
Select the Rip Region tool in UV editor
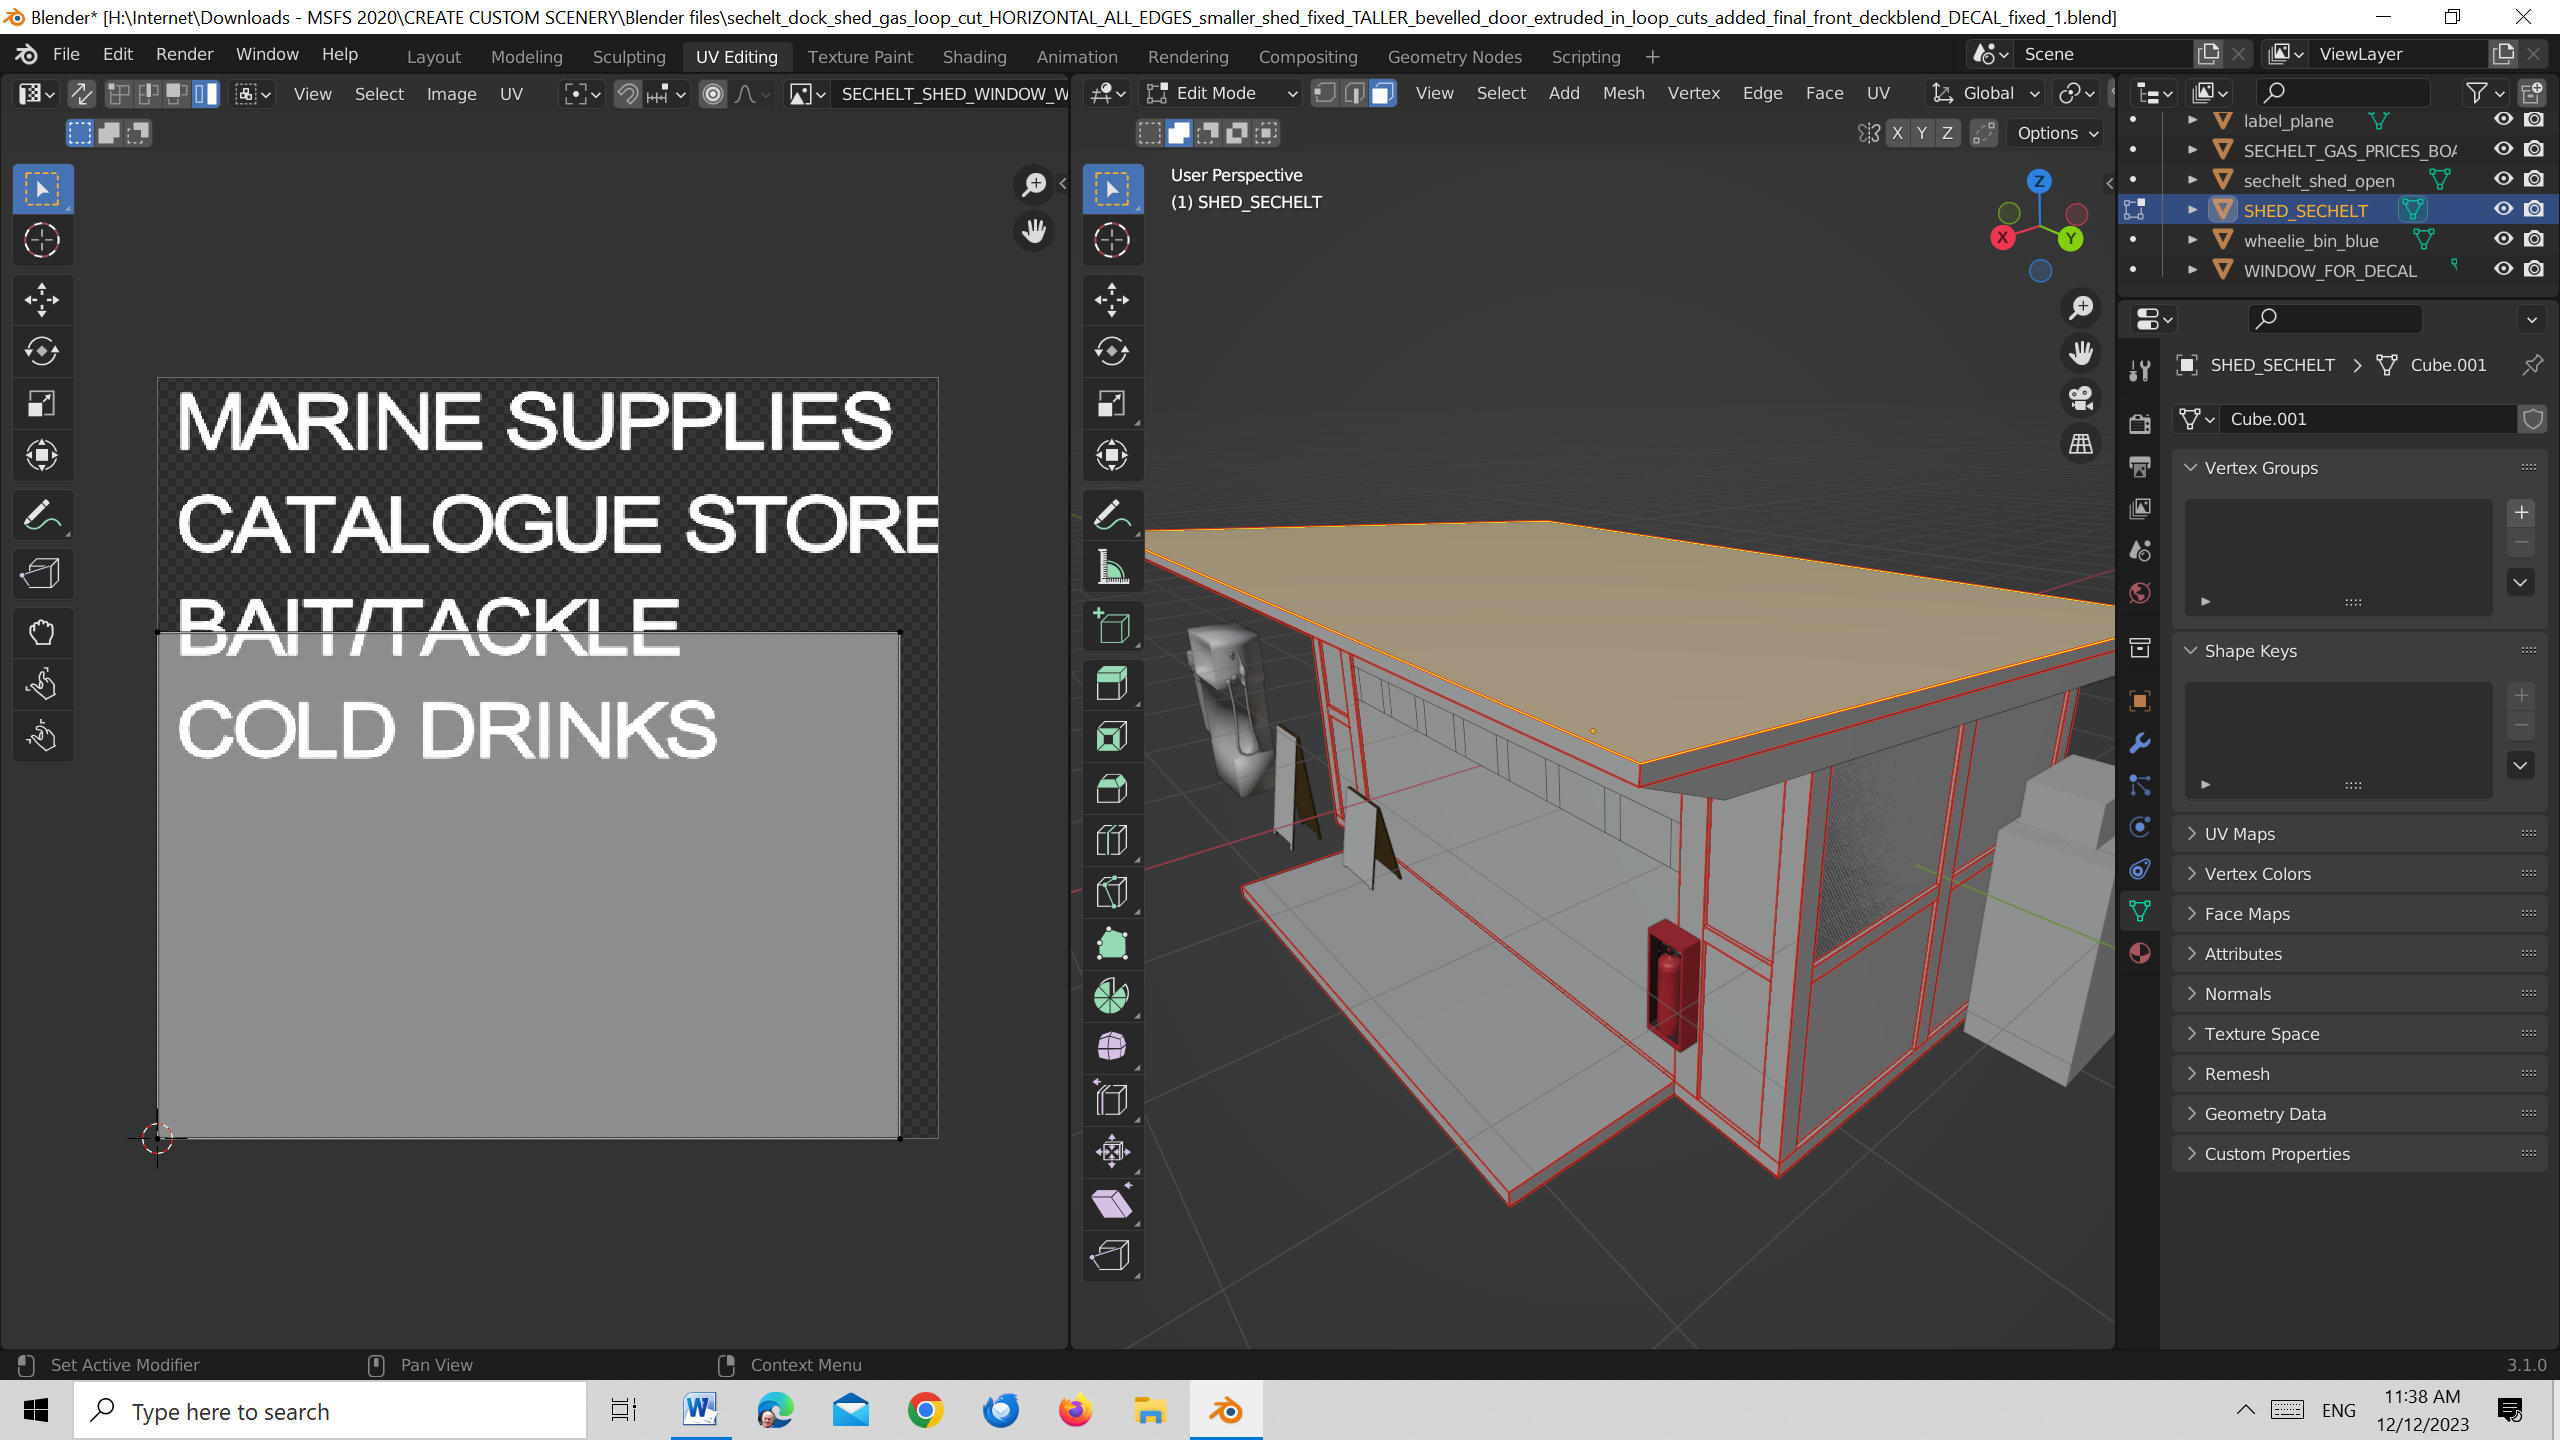42,574
